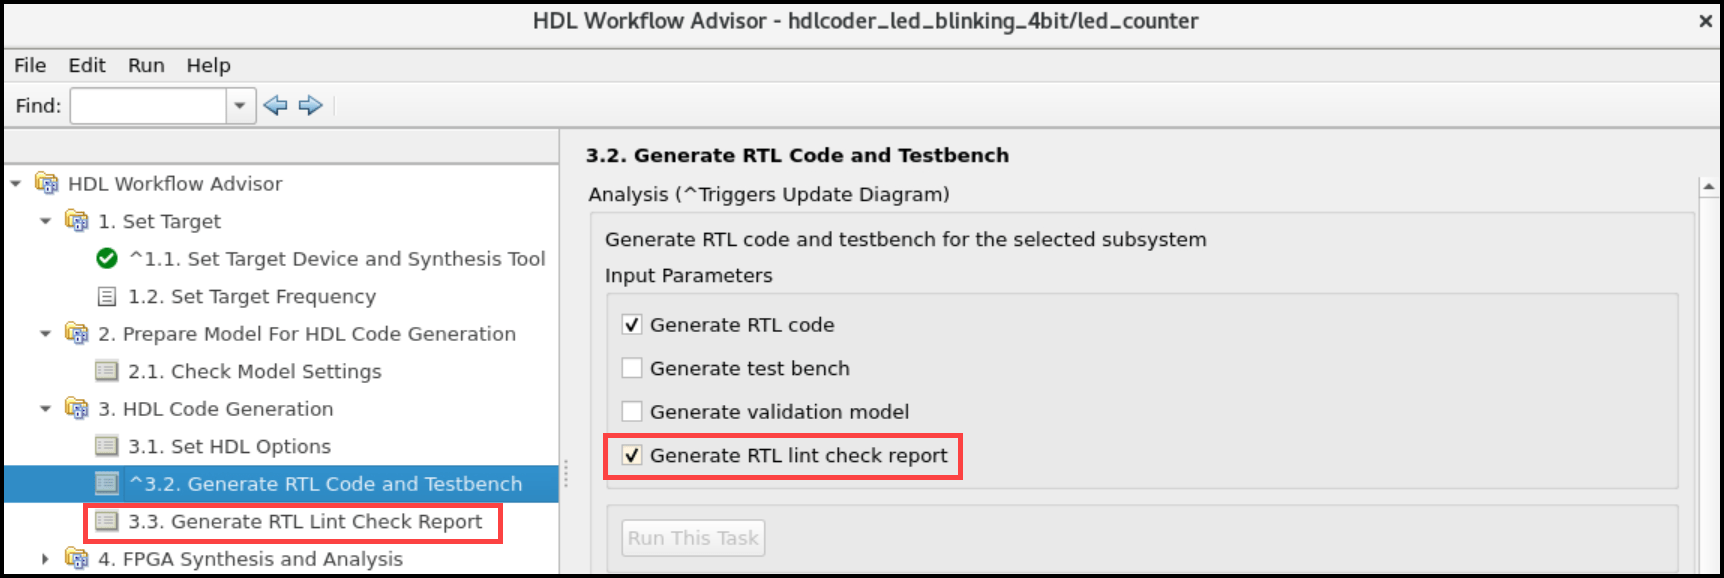Uncheck the Generate RTL code checkbox
Screen dimensions: 1724x578
632,325
